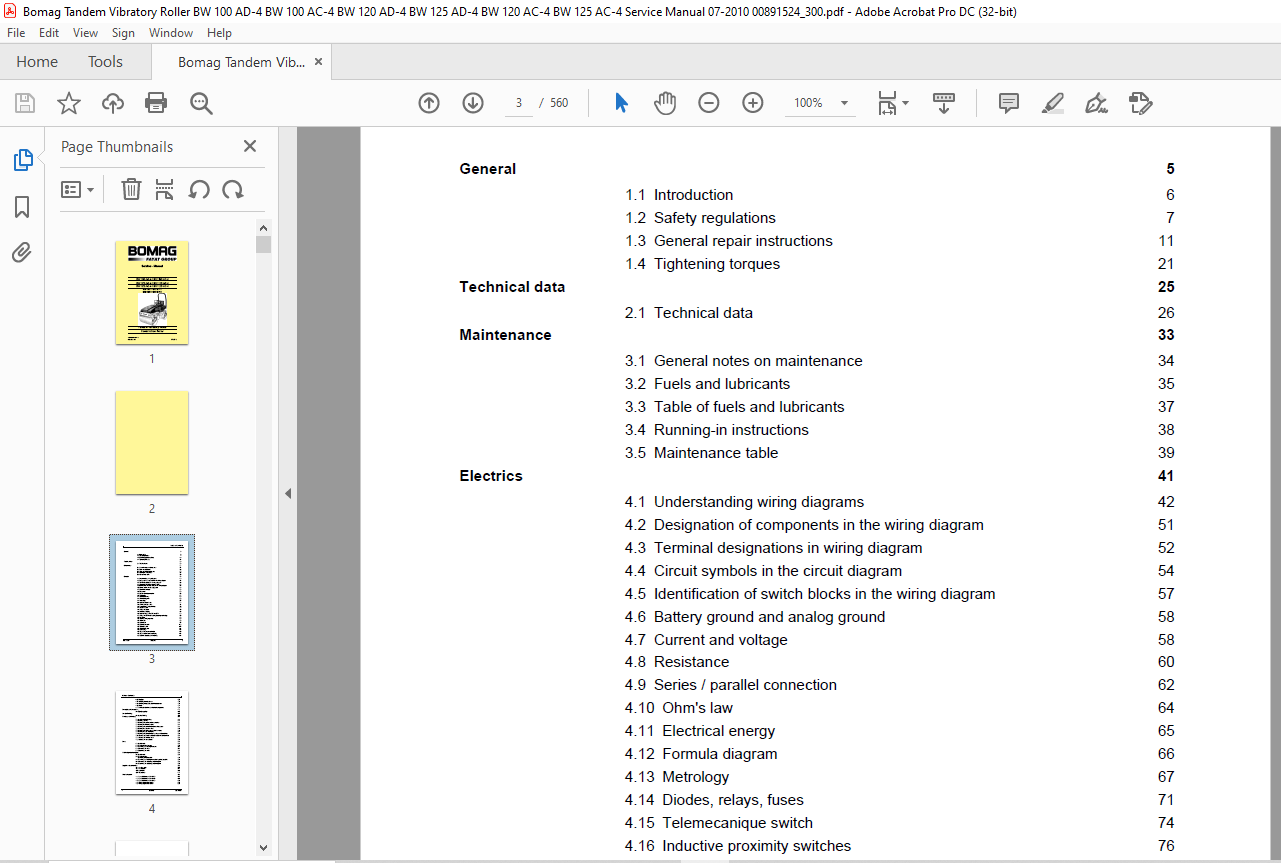Image resolution: width=1281 pixels, height=863 pixels.
Task: Click the page break print icon in thumbnails
Action: tap(165, 189)
